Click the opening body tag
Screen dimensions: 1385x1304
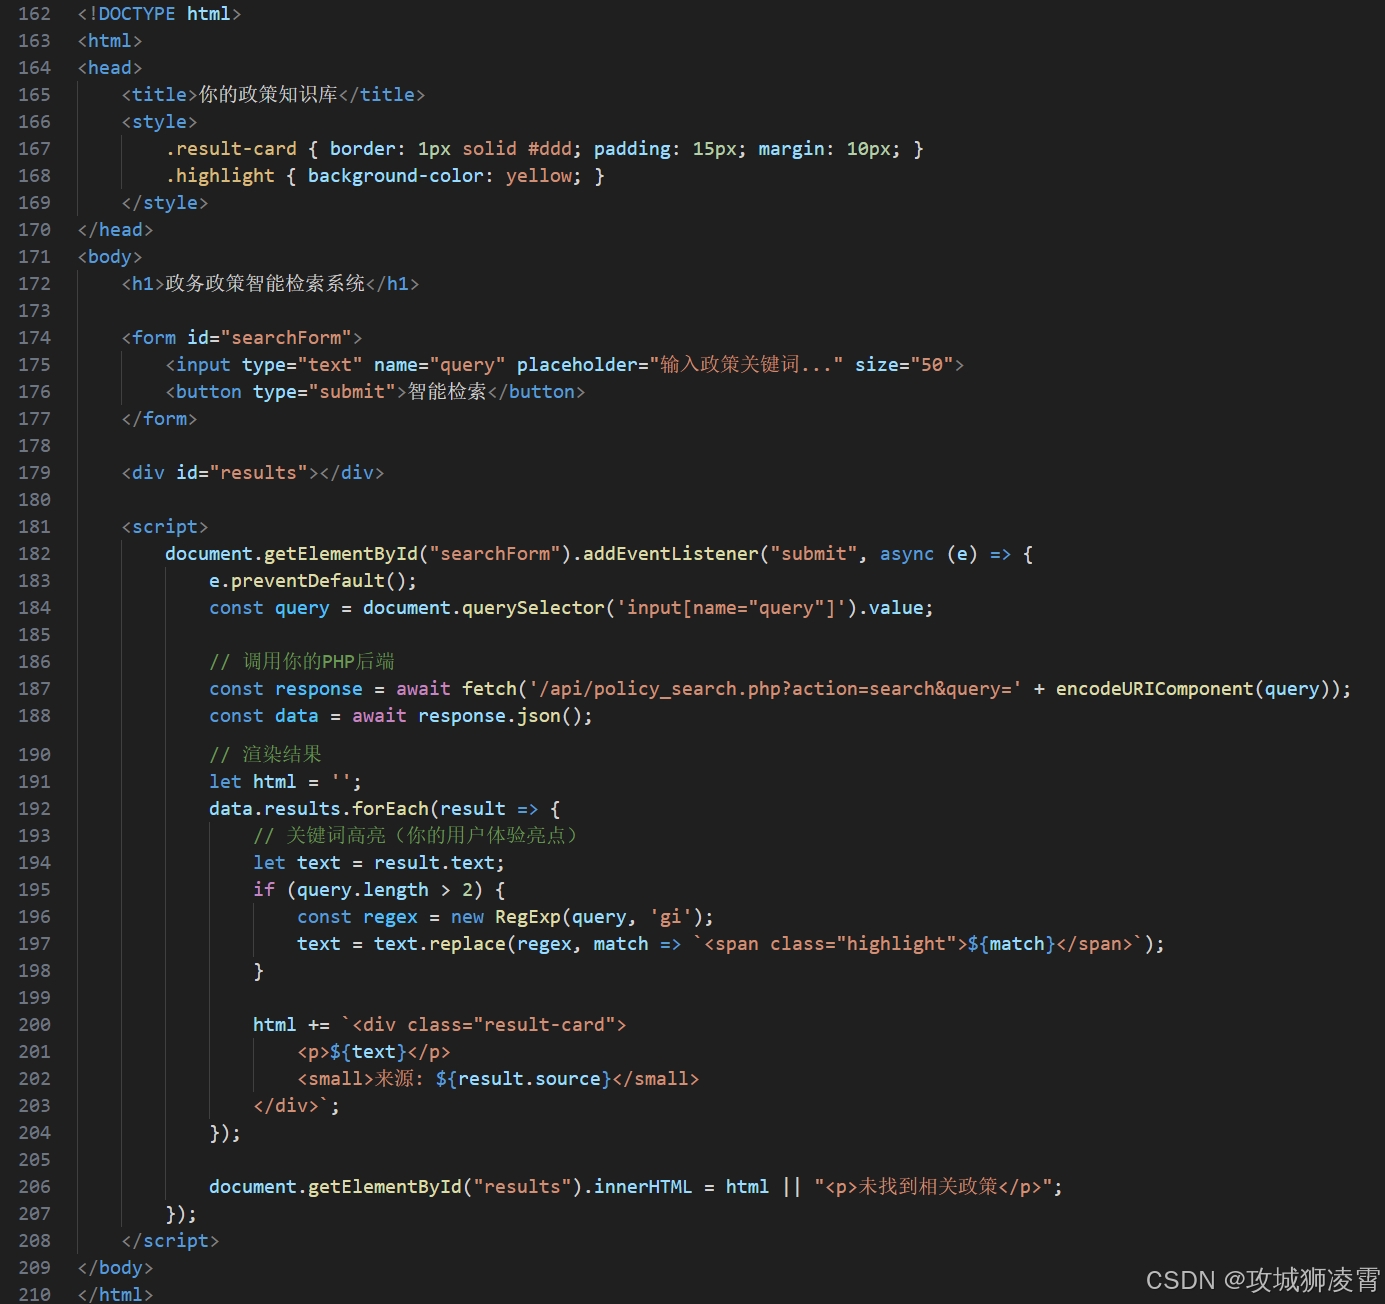(110, 257)
